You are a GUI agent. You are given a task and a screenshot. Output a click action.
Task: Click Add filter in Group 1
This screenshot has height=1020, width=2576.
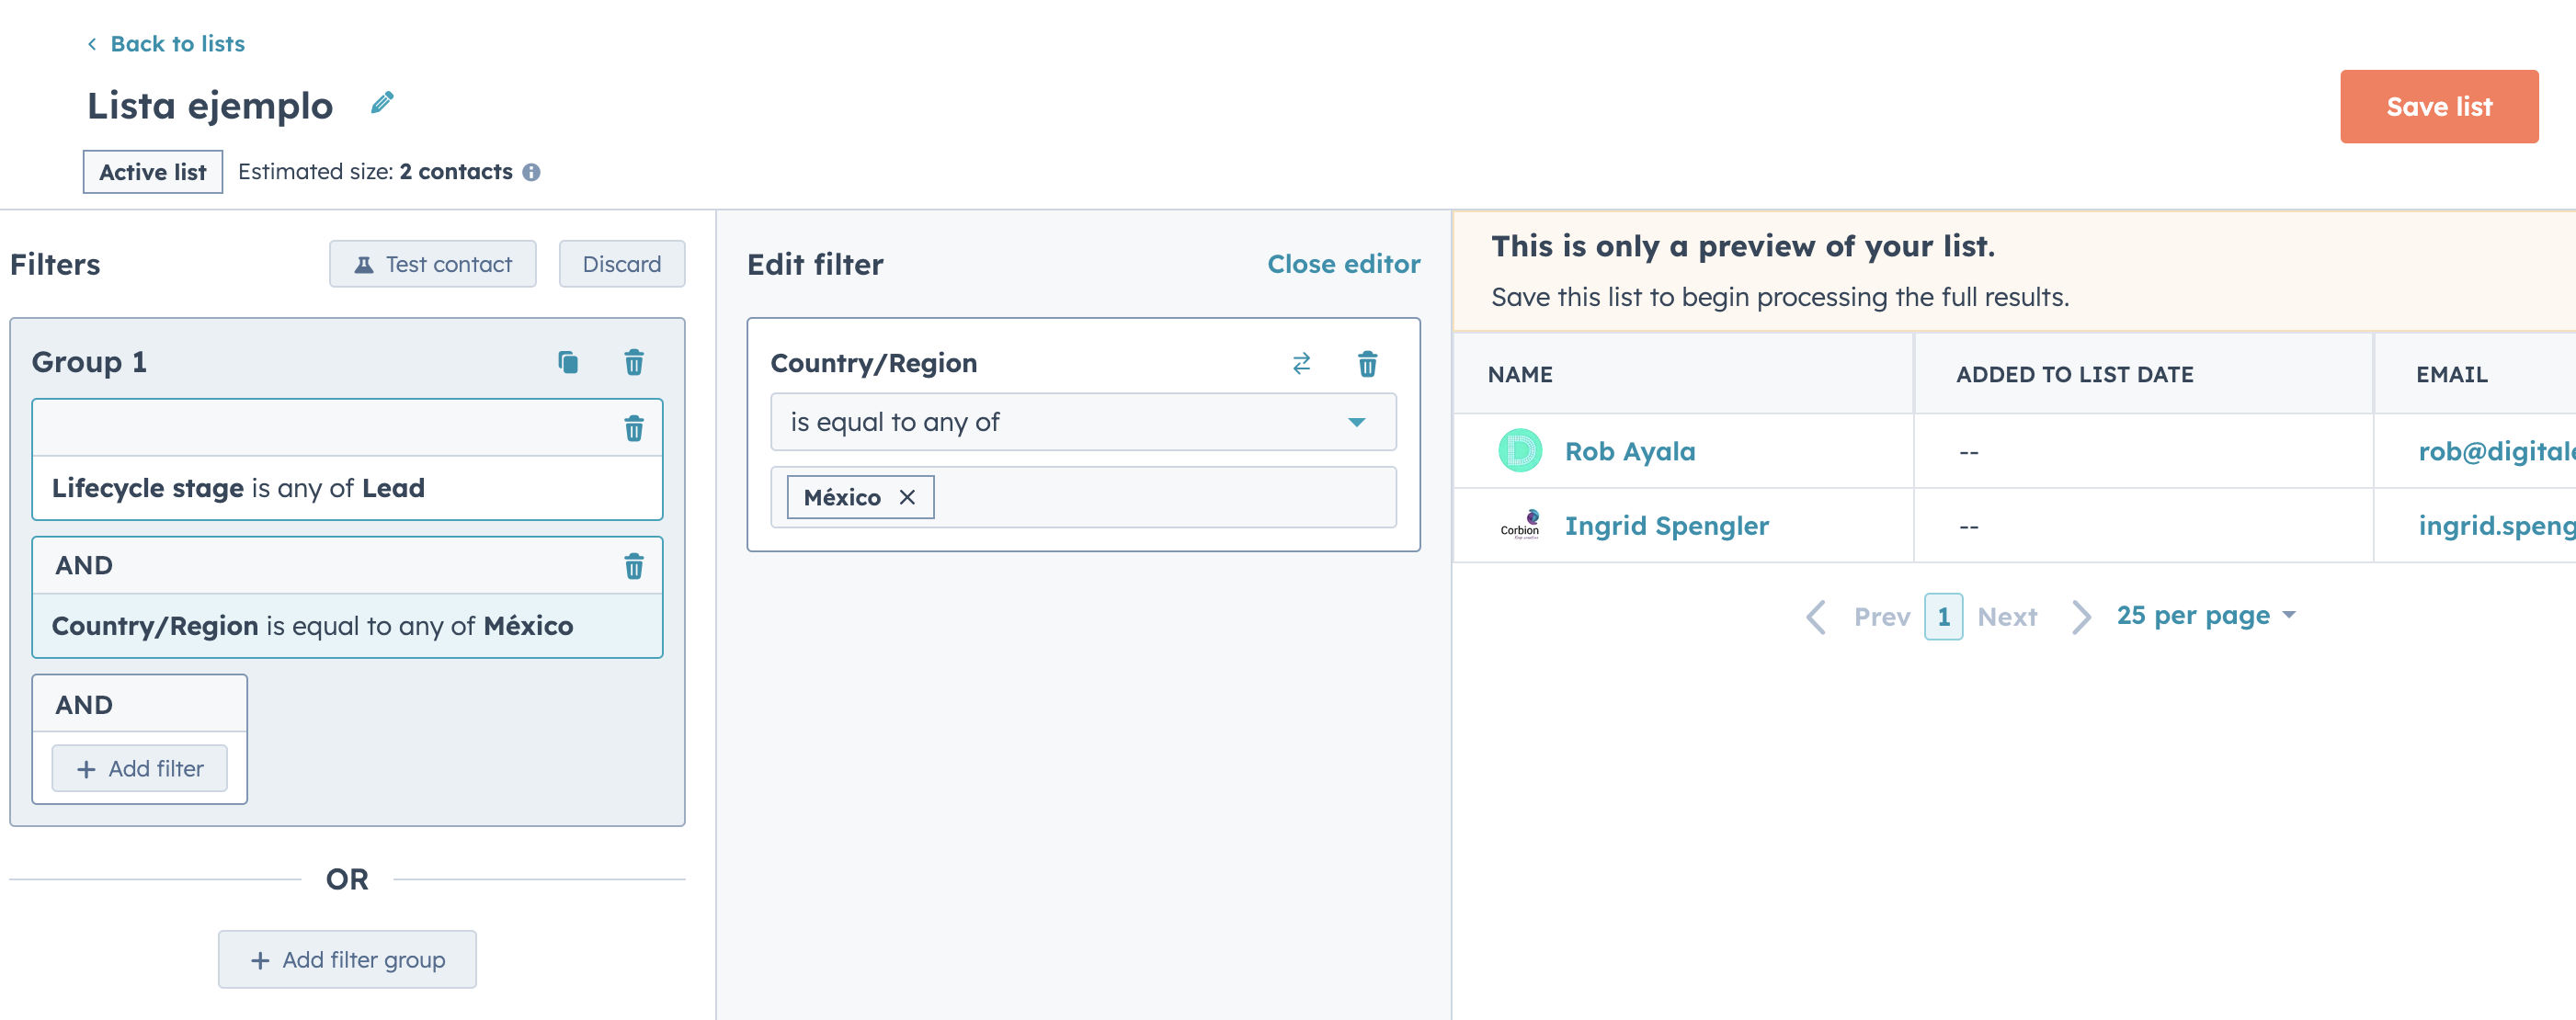[x=139, y=768]
